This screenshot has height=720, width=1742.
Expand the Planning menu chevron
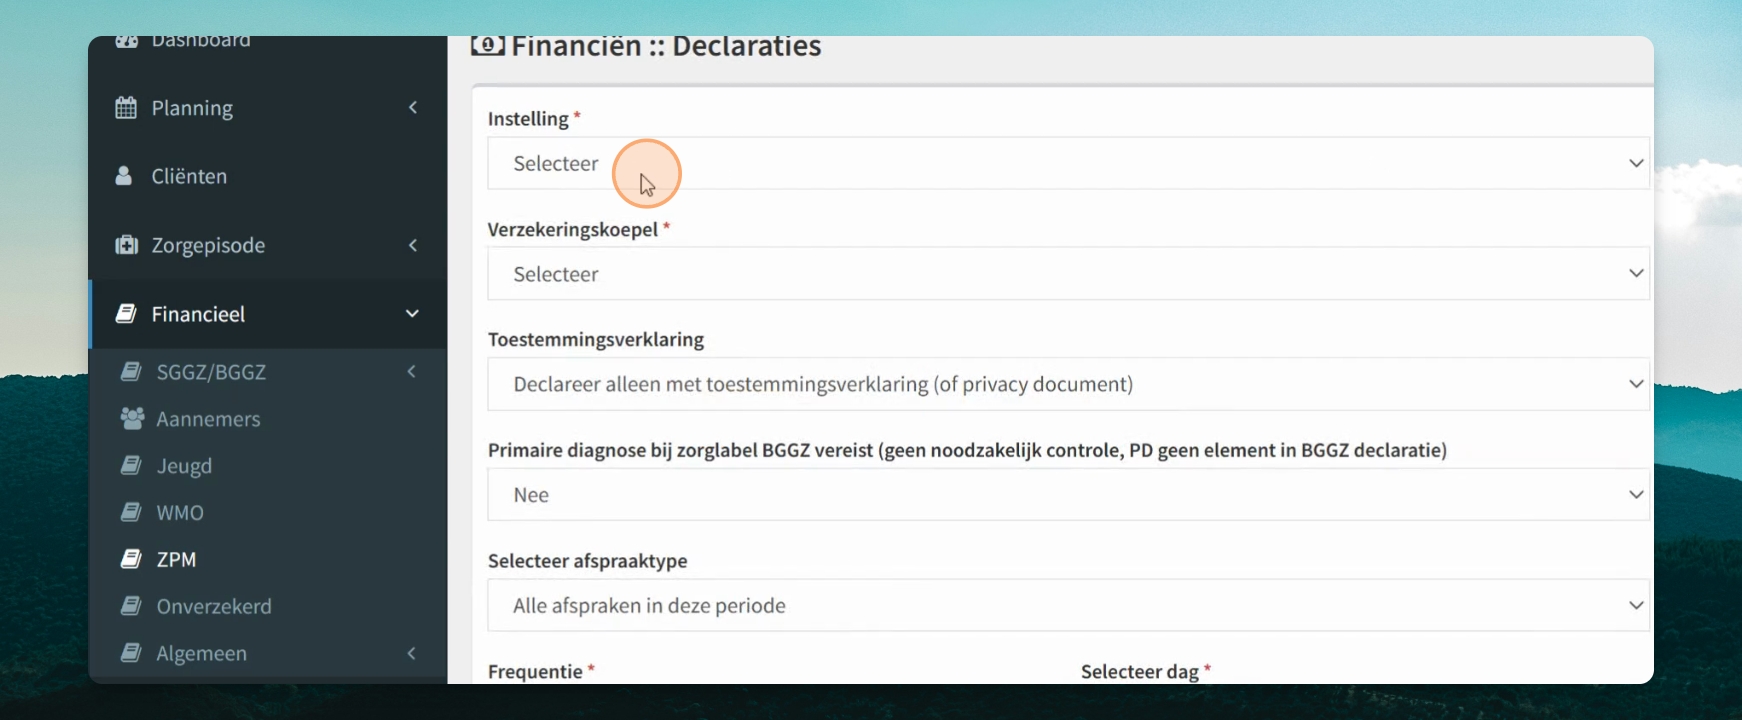coord(413,107)
